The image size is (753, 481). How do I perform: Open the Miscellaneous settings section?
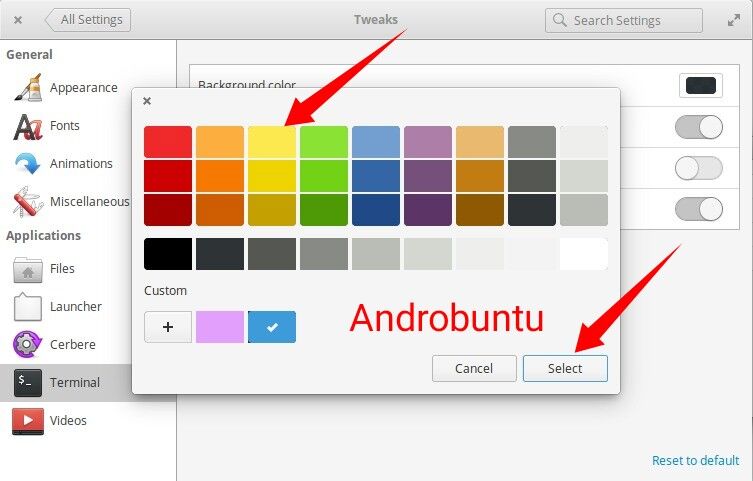(90, 202)
